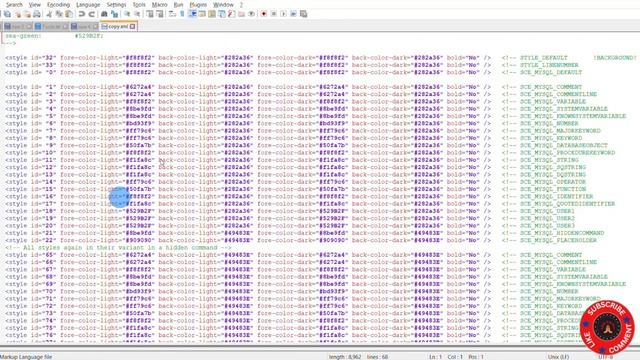The height and width of the screenshot is (360, 640).
Task: Close the copy.xml tab with its X
Action: 133,27
